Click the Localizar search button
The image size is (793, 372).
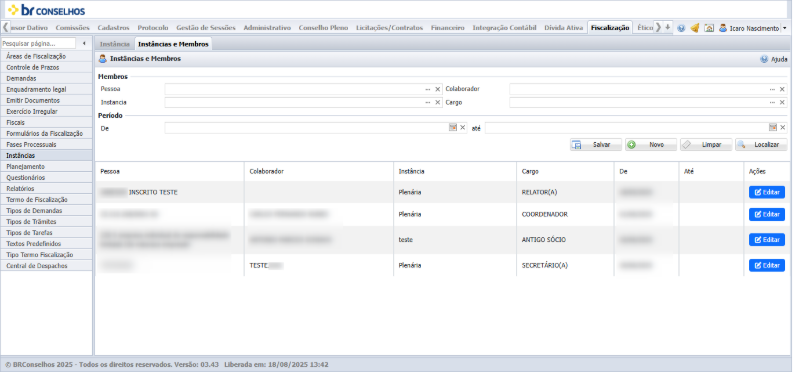pyautogui.click(x=761, y=145)
